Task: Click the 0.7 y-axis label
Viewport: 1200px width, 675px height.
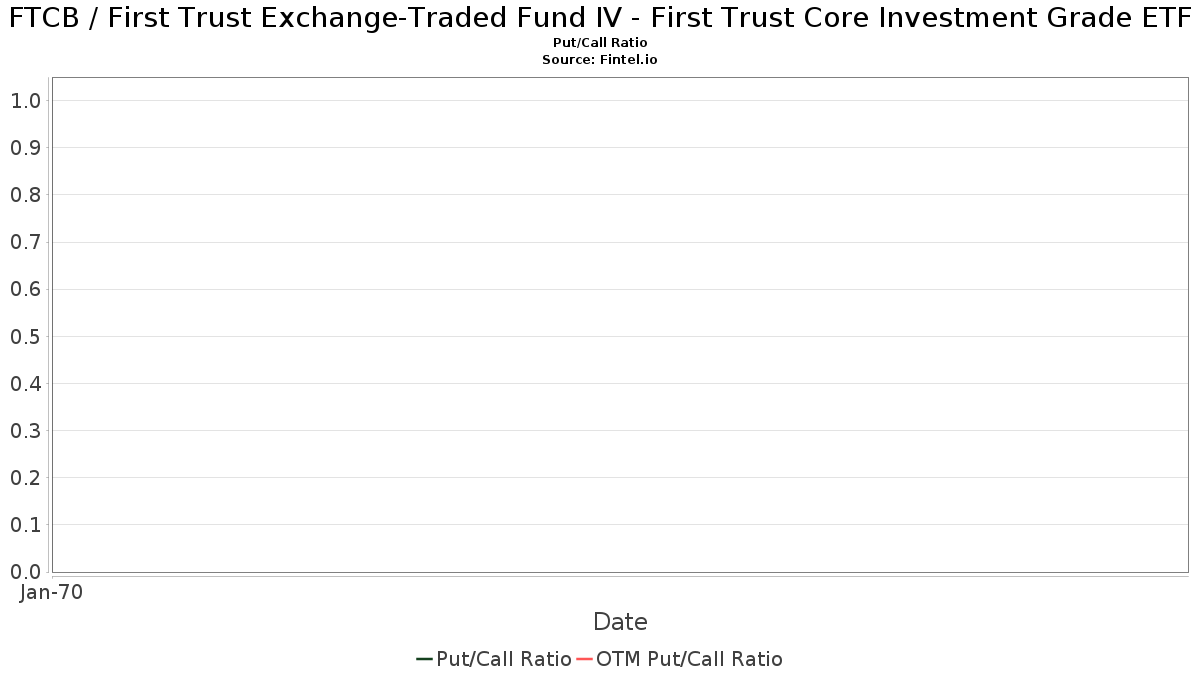Action: pyautogui.click(x=25, y=242)
